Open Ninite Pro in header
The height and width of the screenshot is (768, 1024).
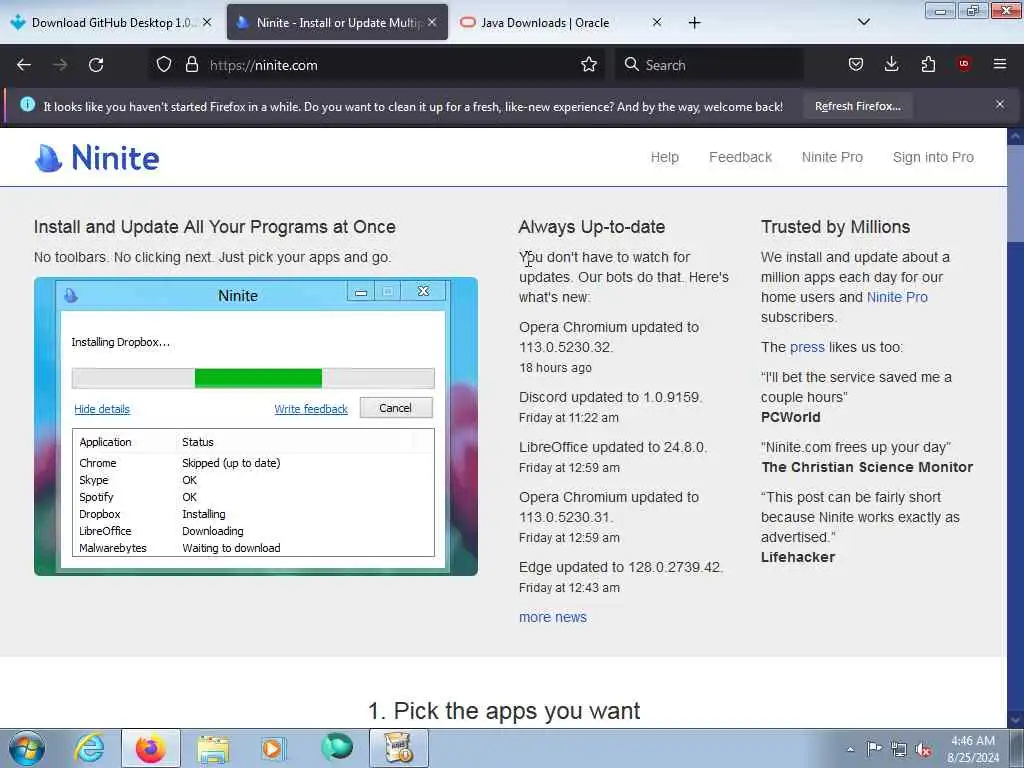pos(832,157)
